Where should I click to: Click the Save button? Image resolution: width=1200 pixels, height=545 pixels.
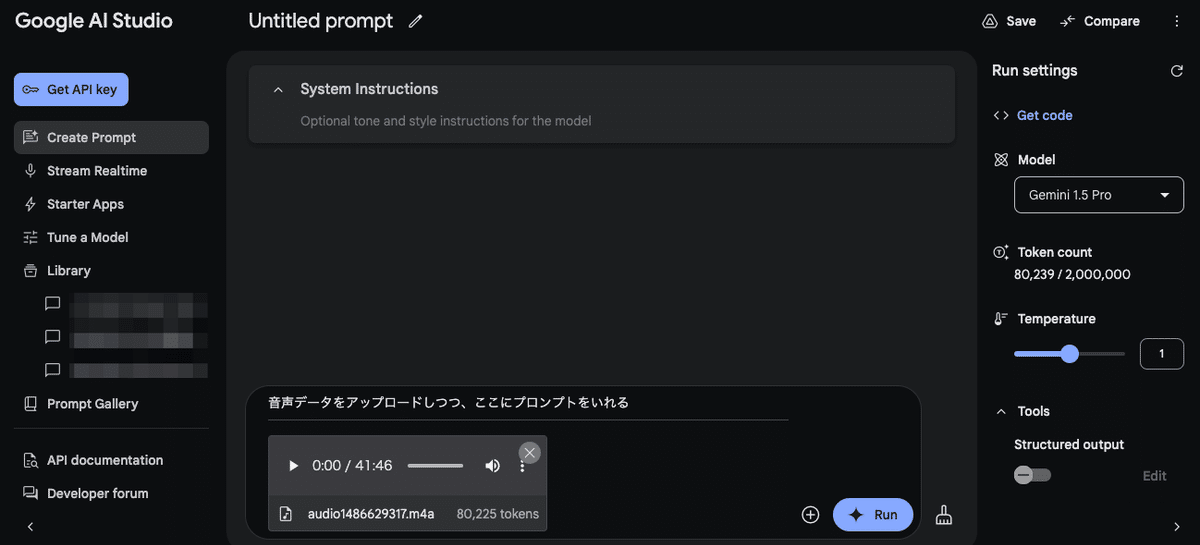click(x=1009, y=21)
